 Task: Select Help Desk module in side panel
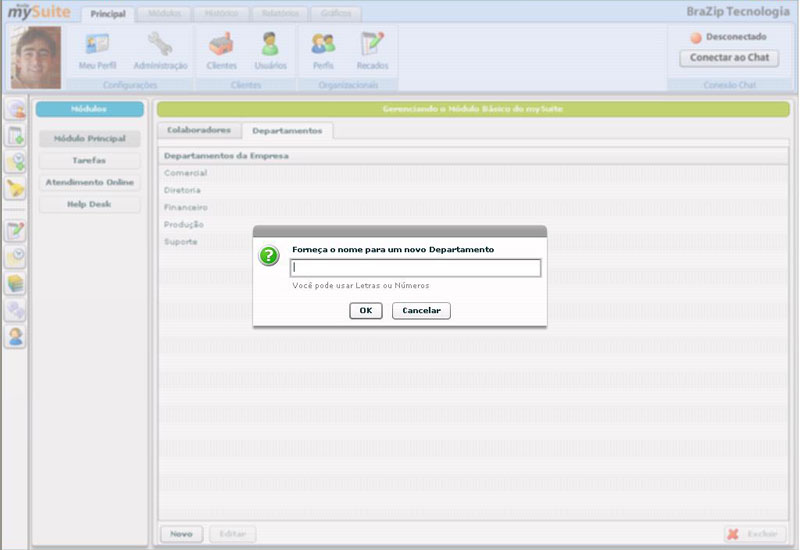click(89, 204)
